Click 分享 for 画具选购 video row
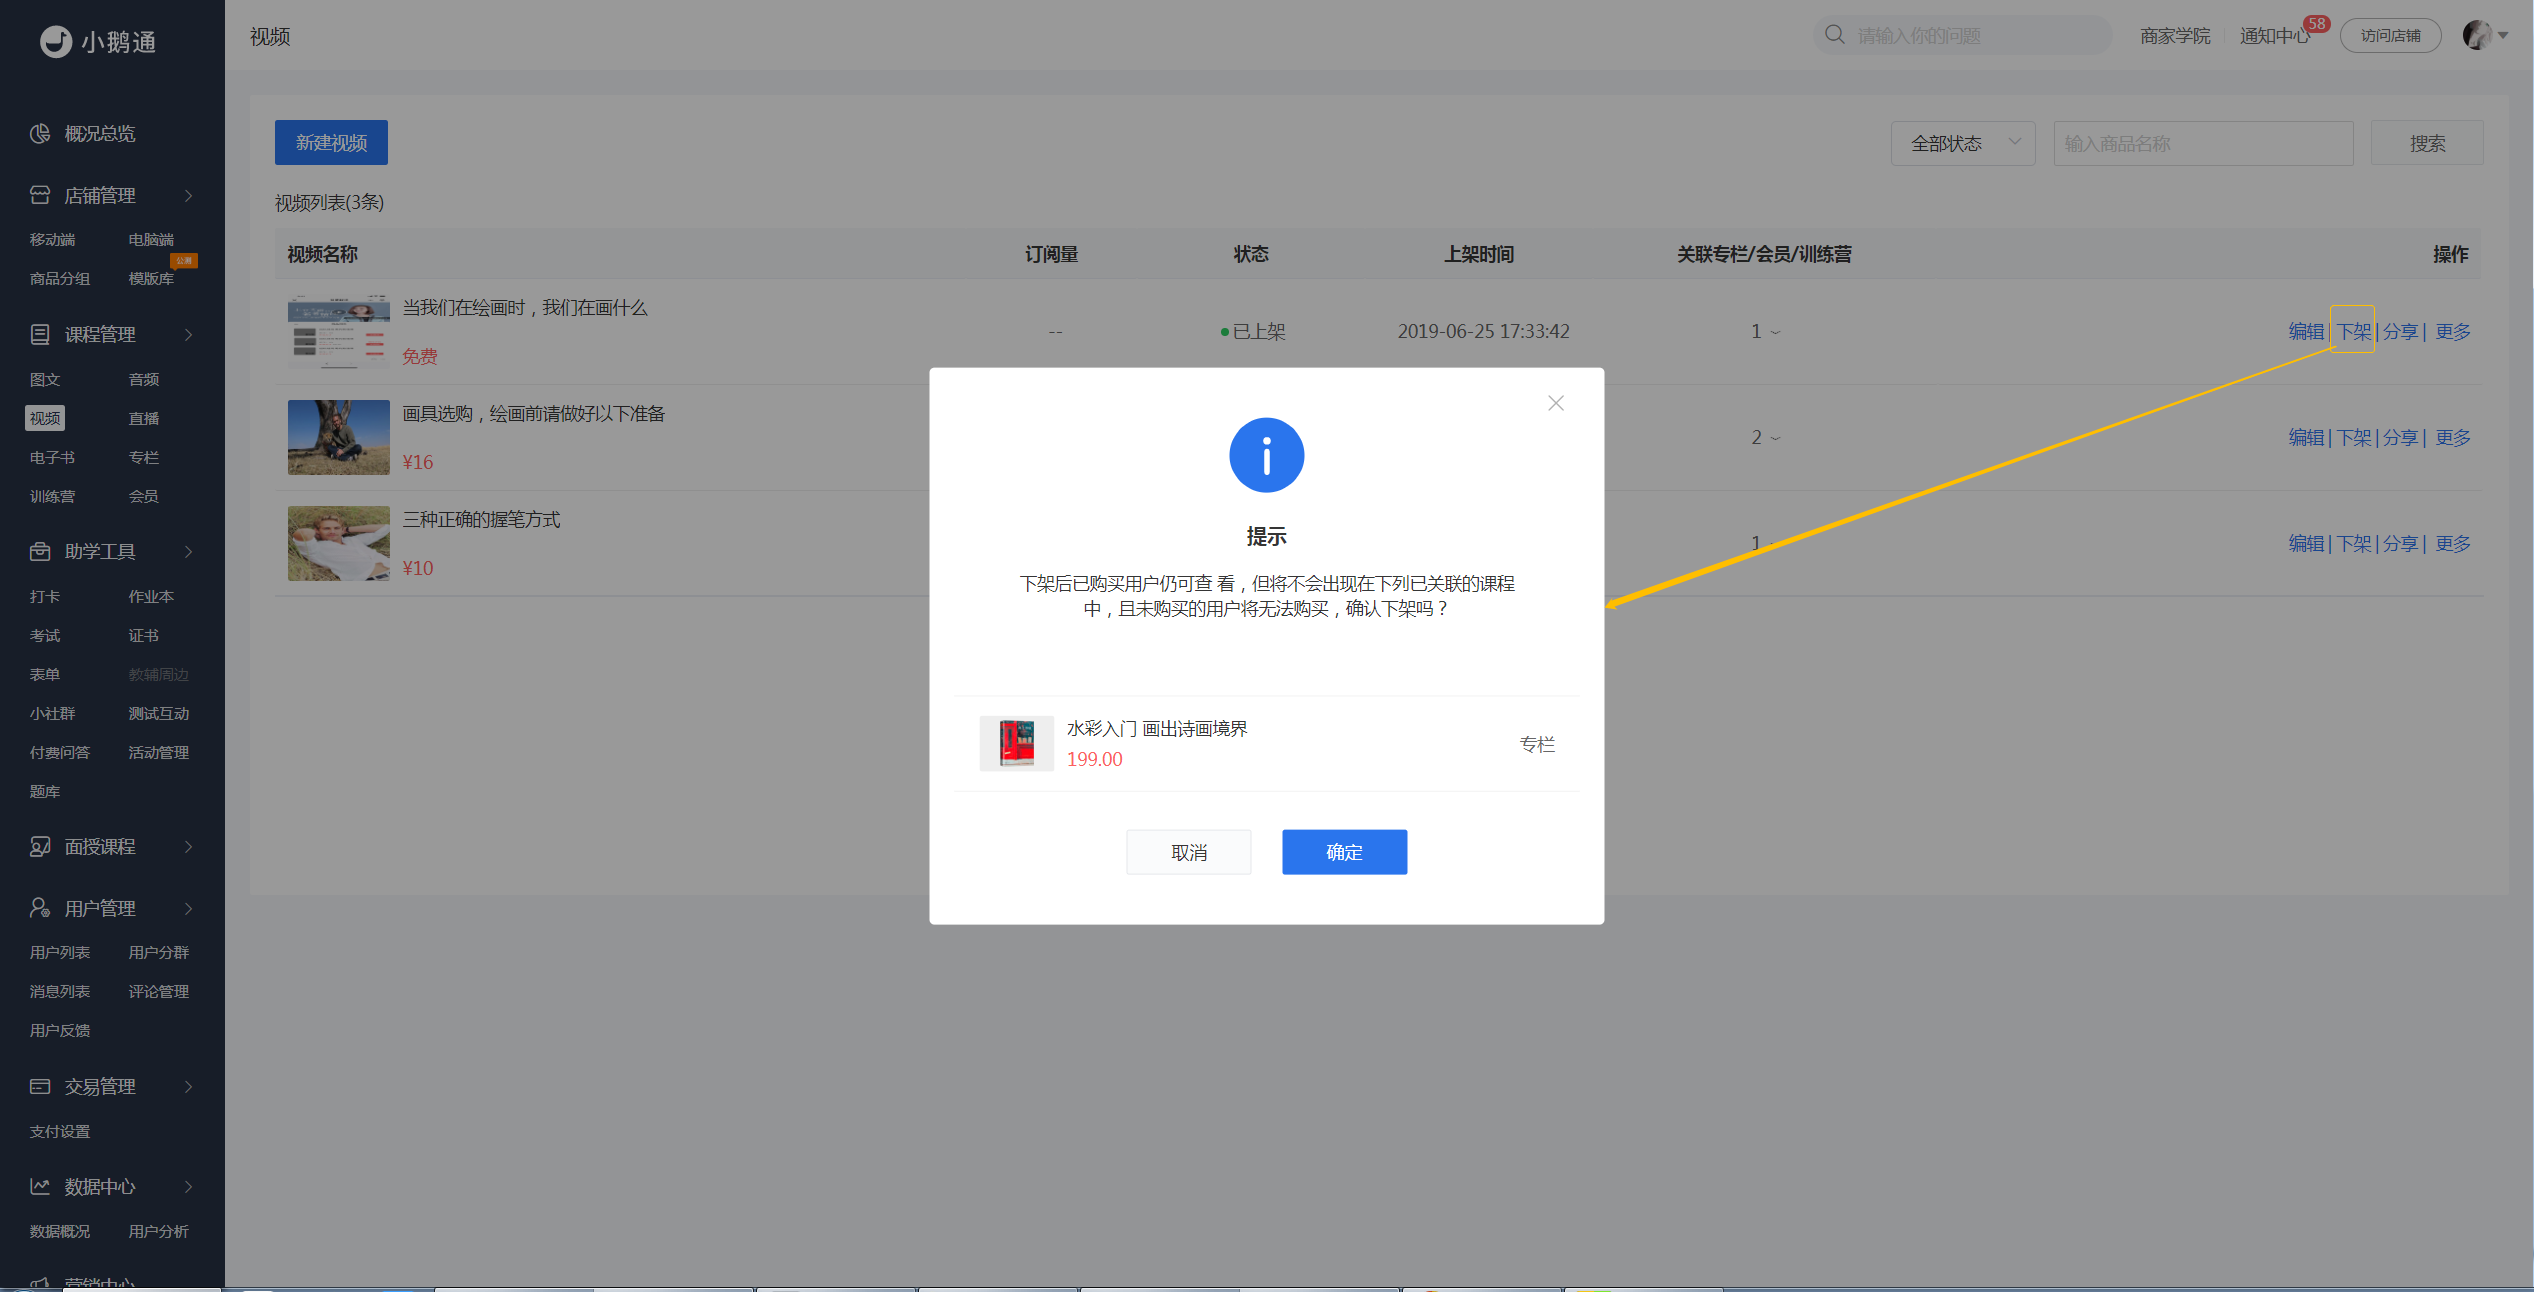 click(x=2400, y=437)
